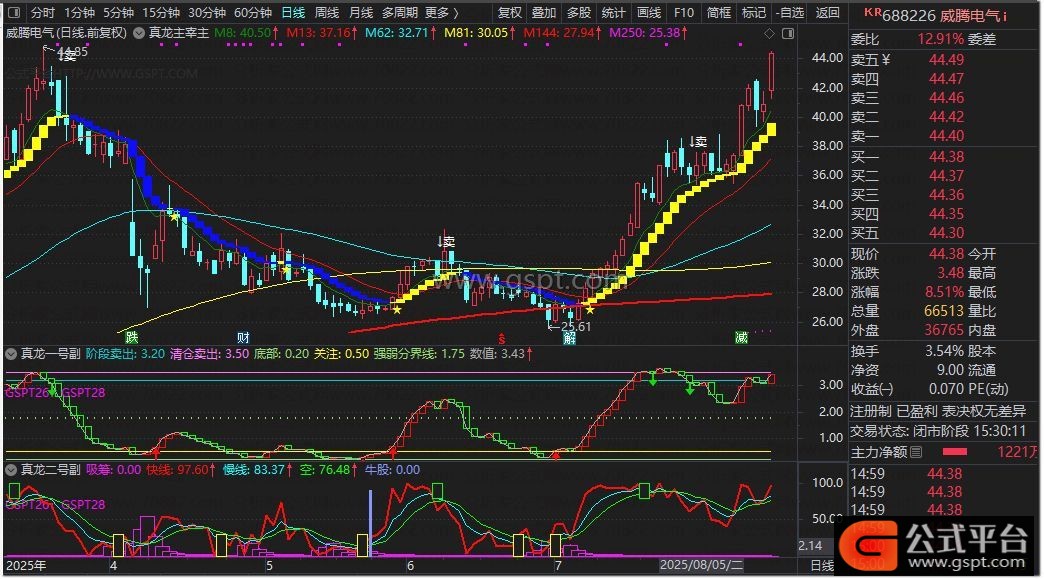Viewport: 1044px width, 579px height.
Task: Select the 日线 daily chart tab
Action: (293, 13)
